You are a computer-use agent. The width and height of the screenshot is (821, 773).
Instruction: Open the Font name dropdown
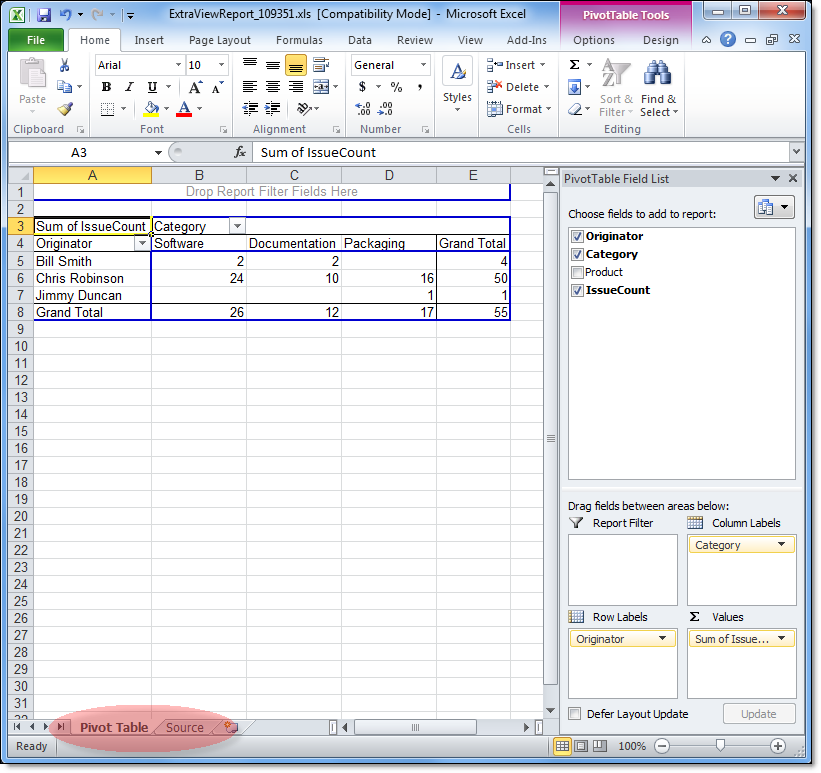[178, 65]
